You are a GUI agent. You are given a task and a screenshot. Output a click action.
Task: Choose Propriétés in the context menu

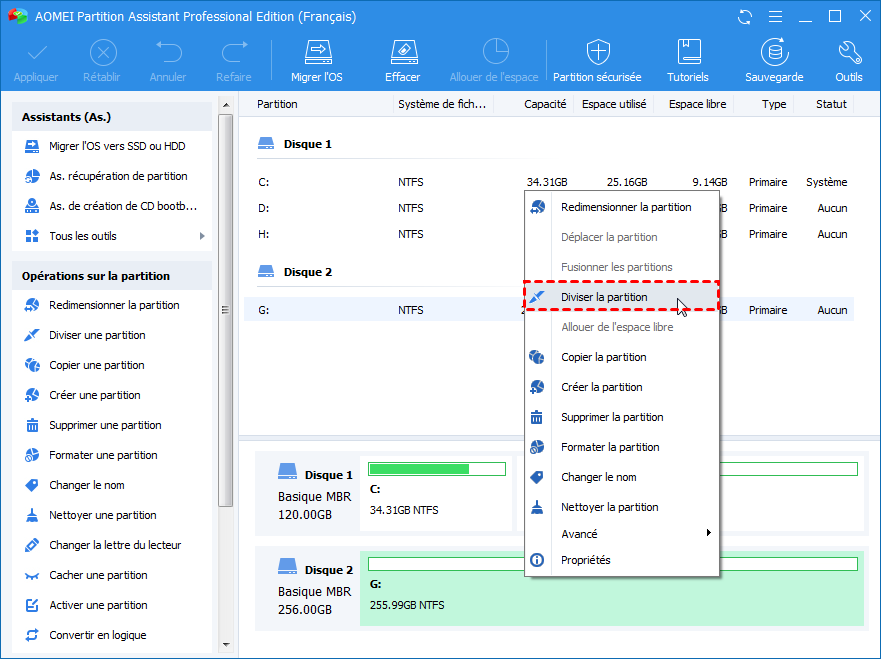point(585,560)
